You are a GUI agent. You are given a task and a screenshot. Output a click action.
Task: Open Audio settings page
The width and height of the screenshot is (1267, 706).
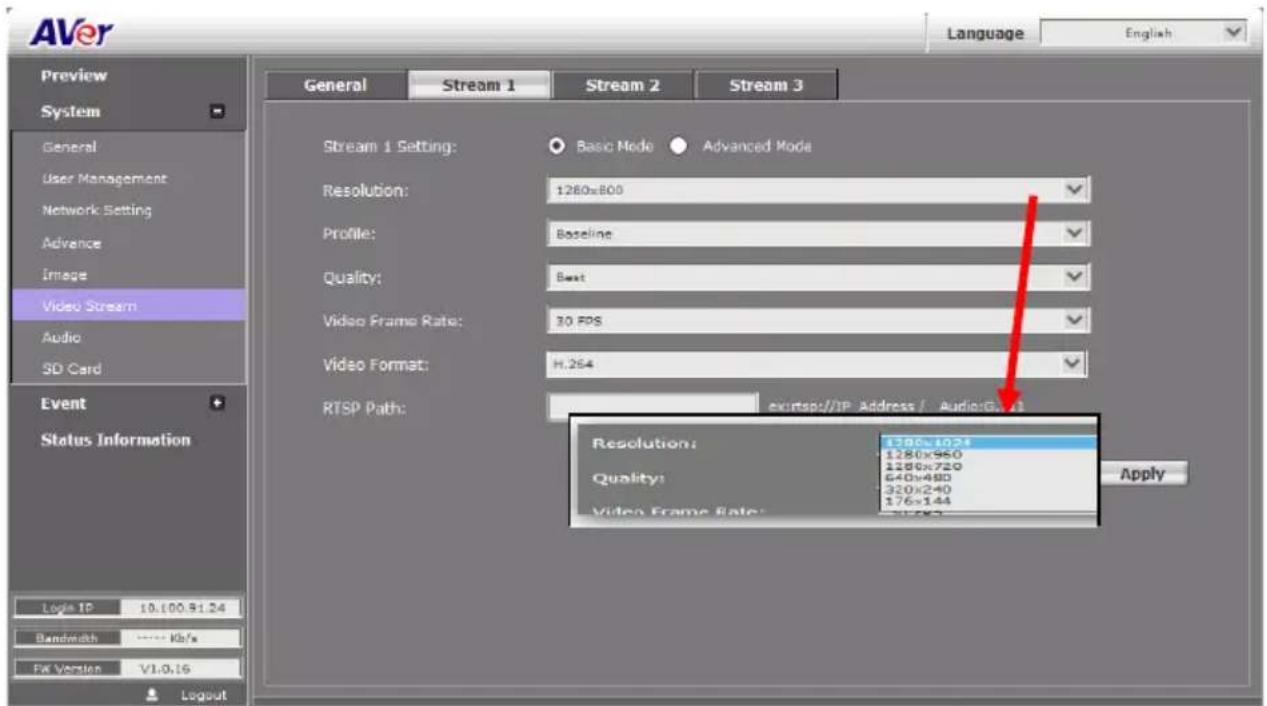click(61, 338)
